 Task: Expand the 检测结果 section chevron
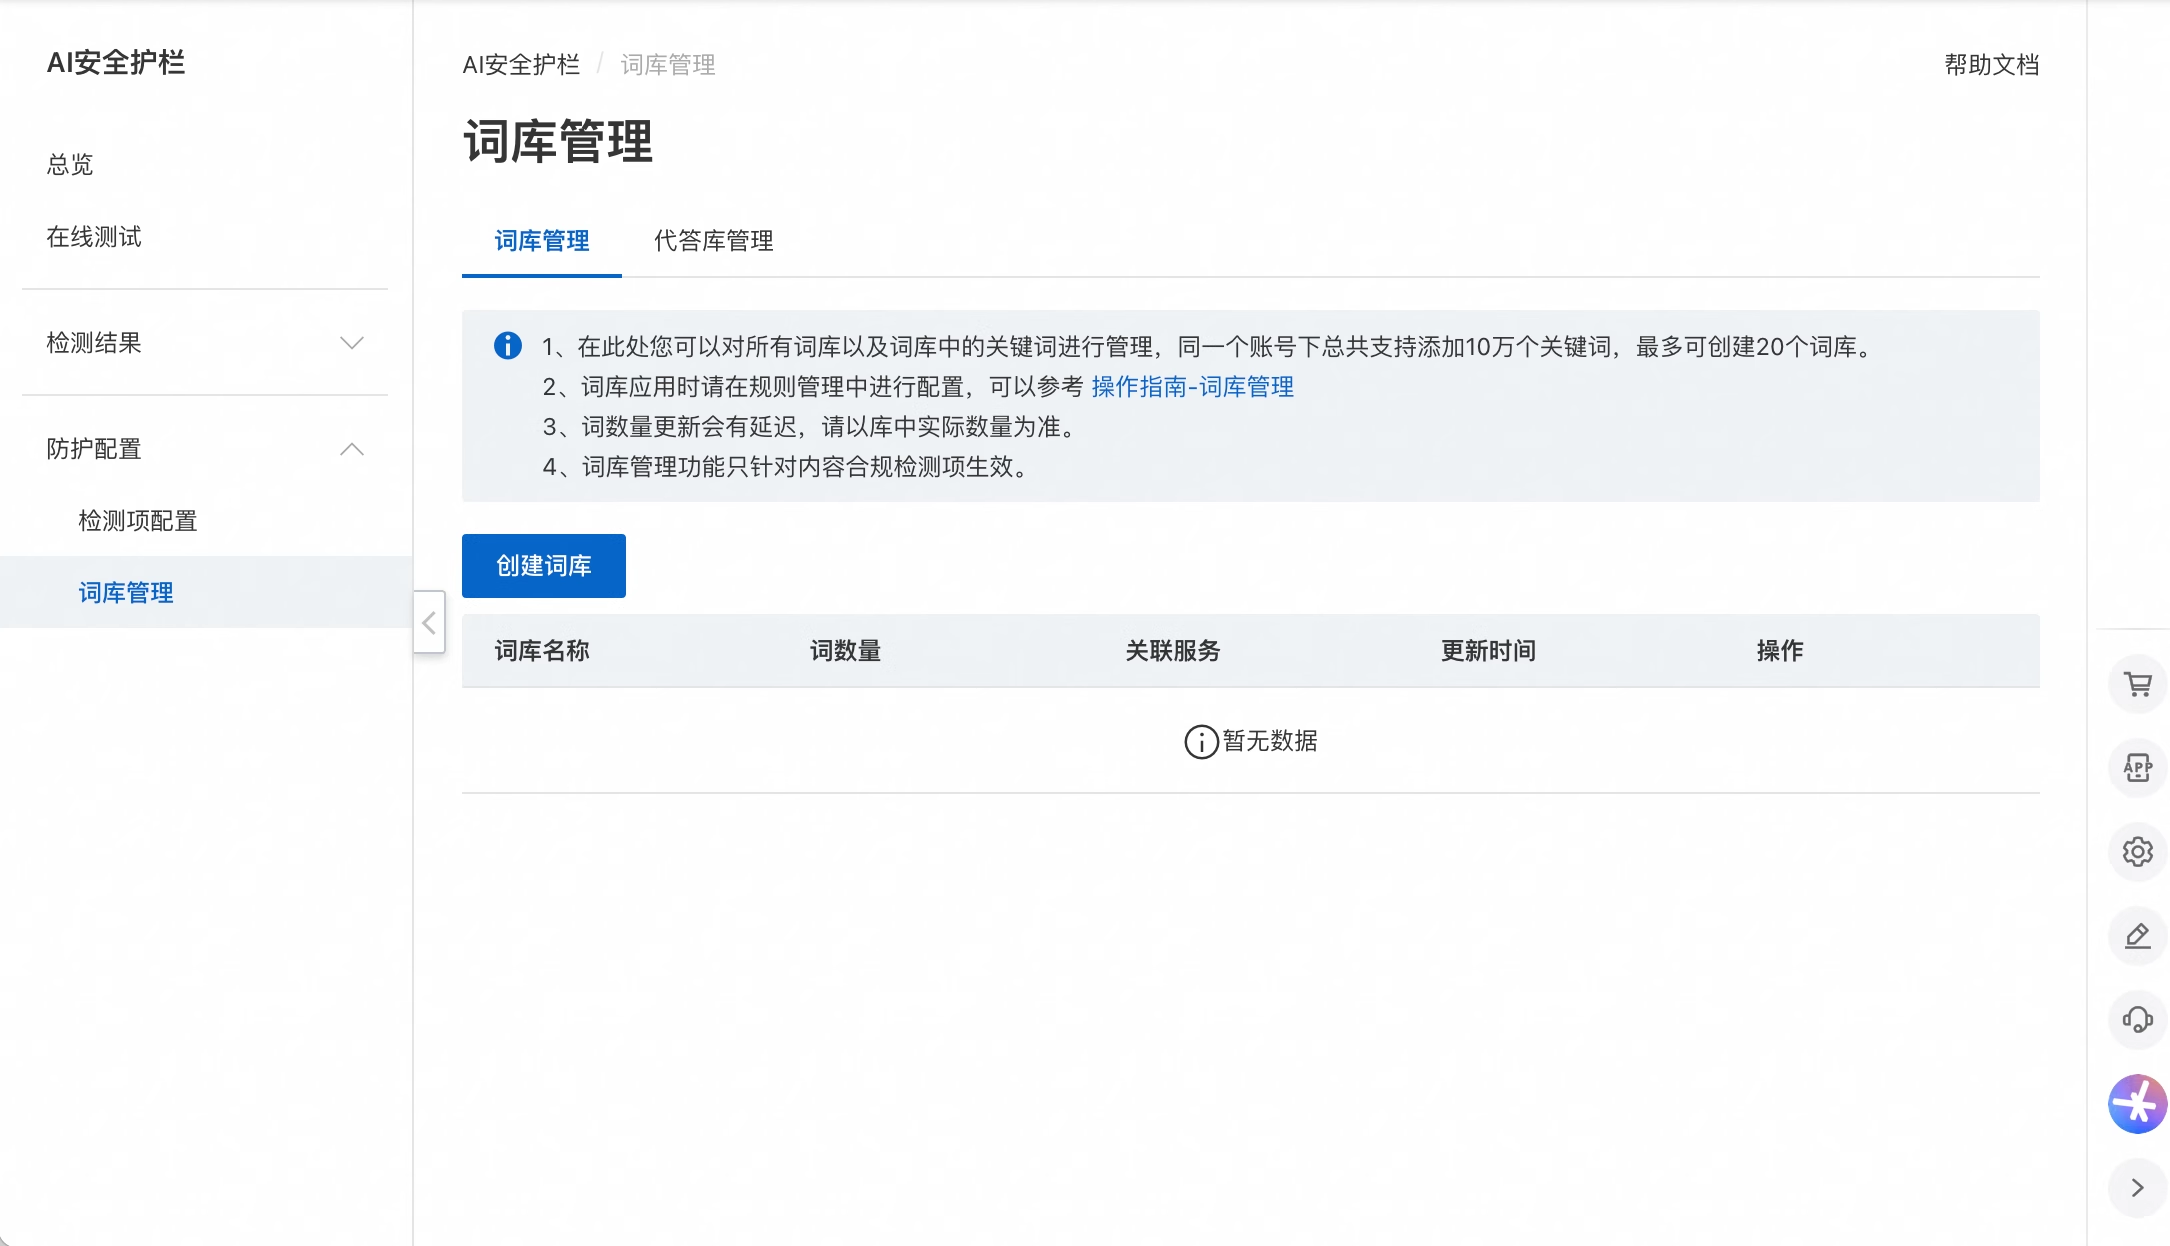click(352, 343)
